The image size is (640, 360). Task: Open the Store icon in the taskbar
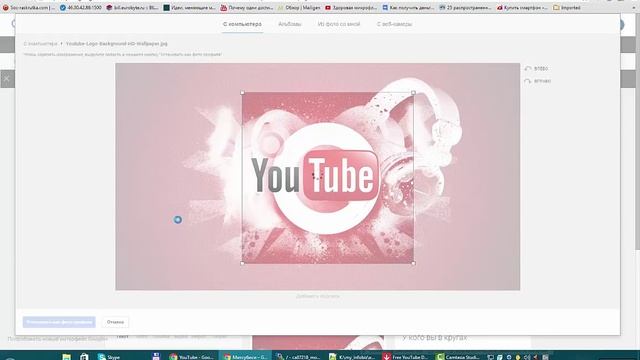84,356
